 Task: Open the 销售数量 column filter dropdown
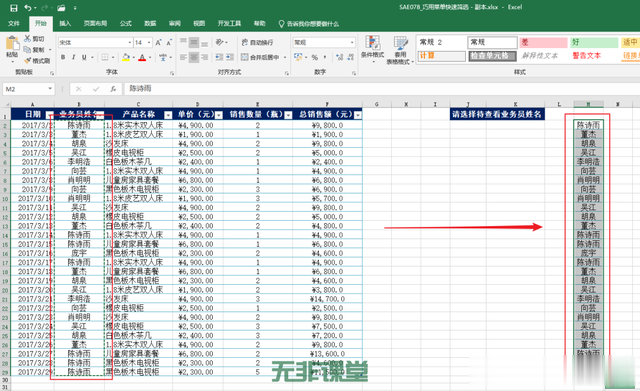[288, 115]
